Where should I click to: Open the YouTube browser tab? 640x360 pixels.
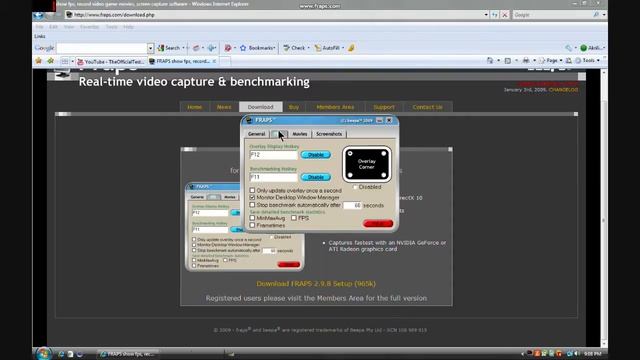(111, 62)
